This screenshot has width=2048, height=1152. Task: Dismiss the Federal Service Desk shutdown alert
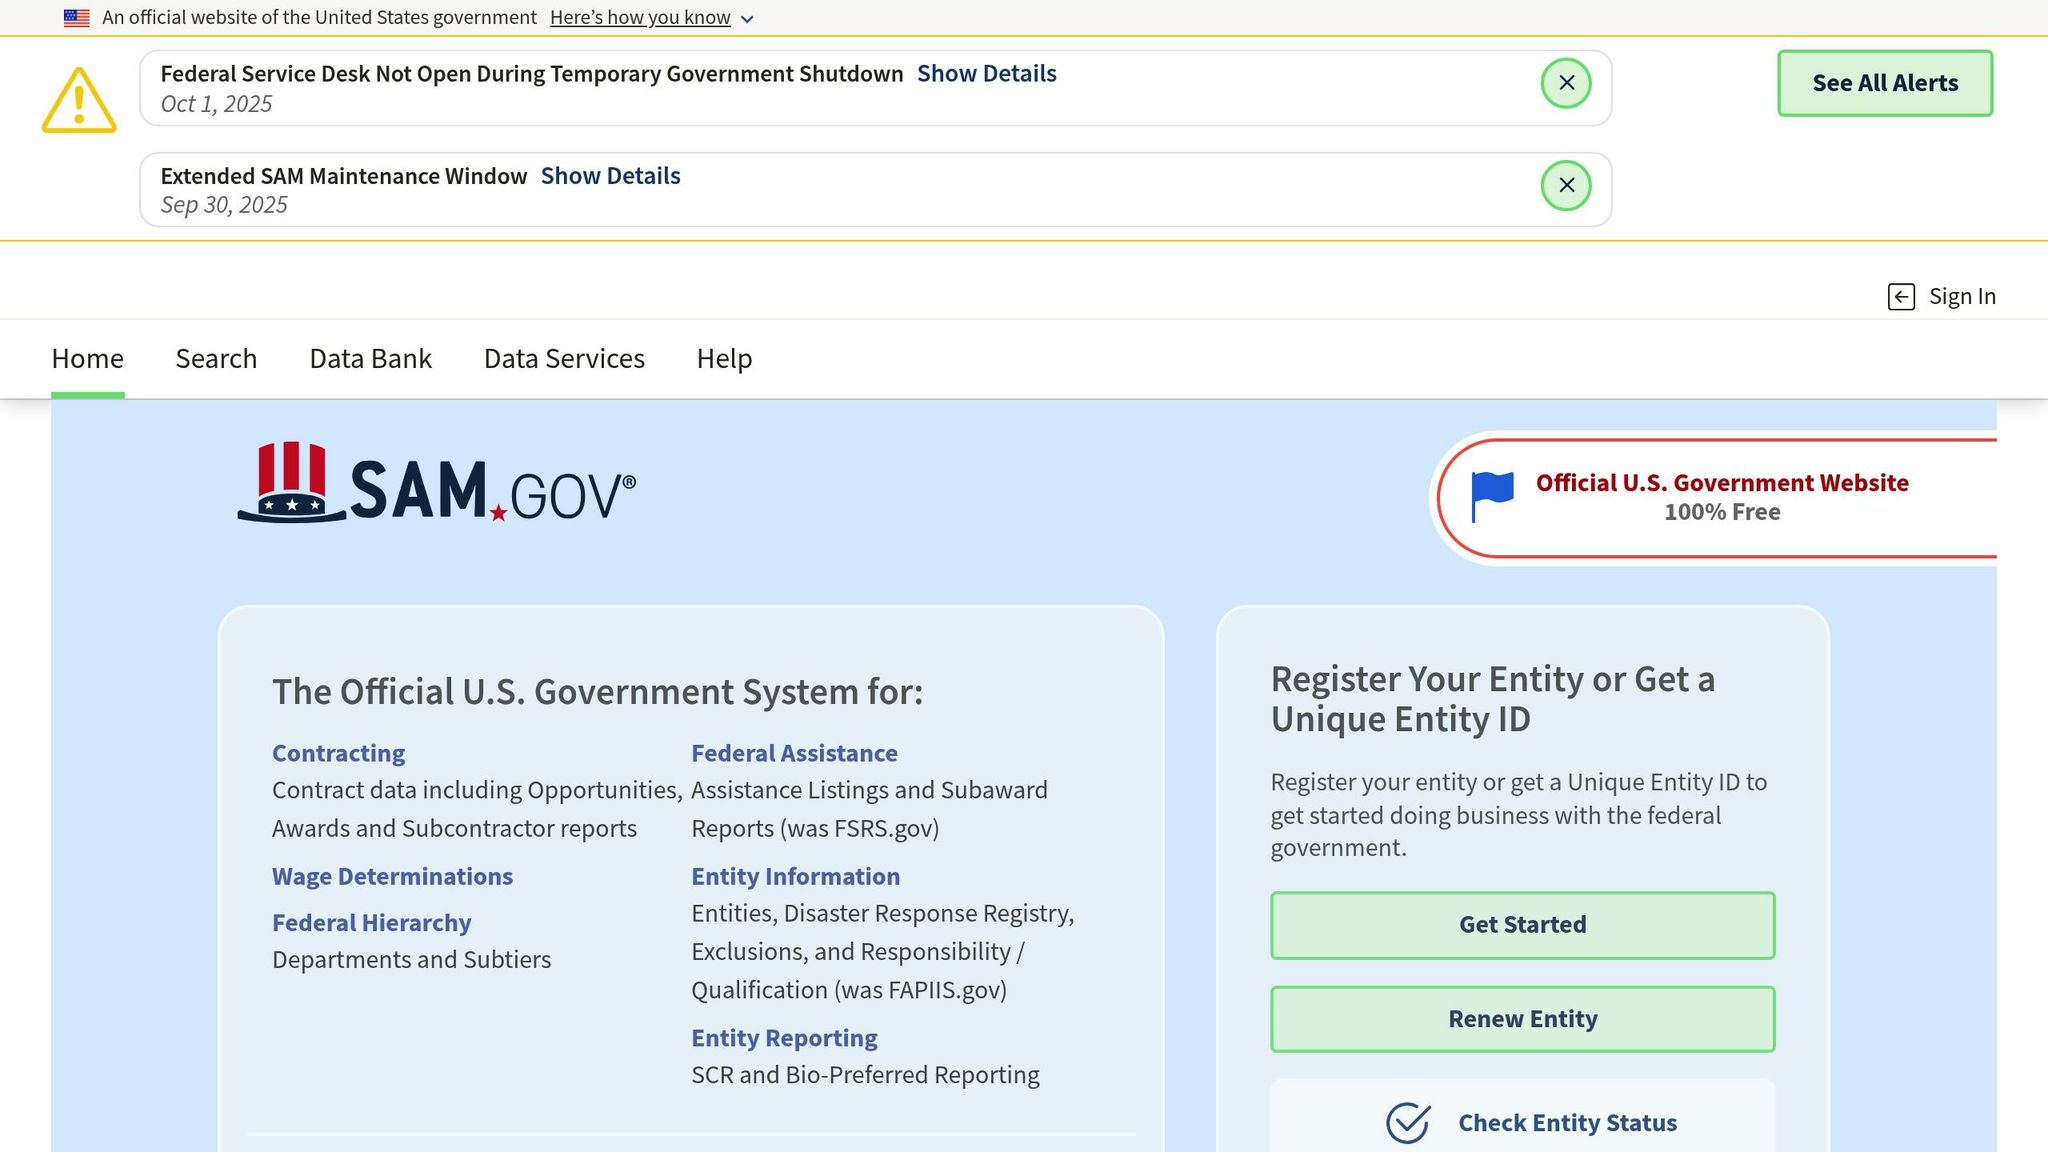[1566, 83]
